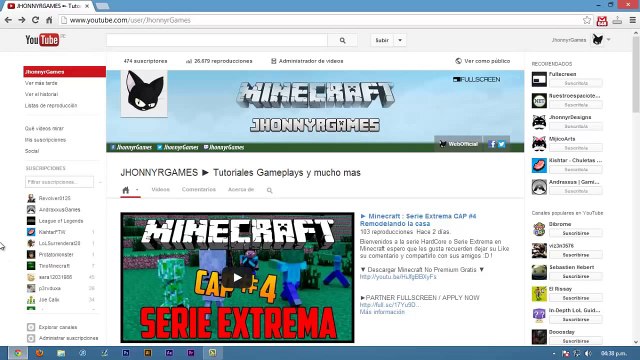Click the search magnifier button
This screenshot has width=640, height=360.
pos(342,40)
